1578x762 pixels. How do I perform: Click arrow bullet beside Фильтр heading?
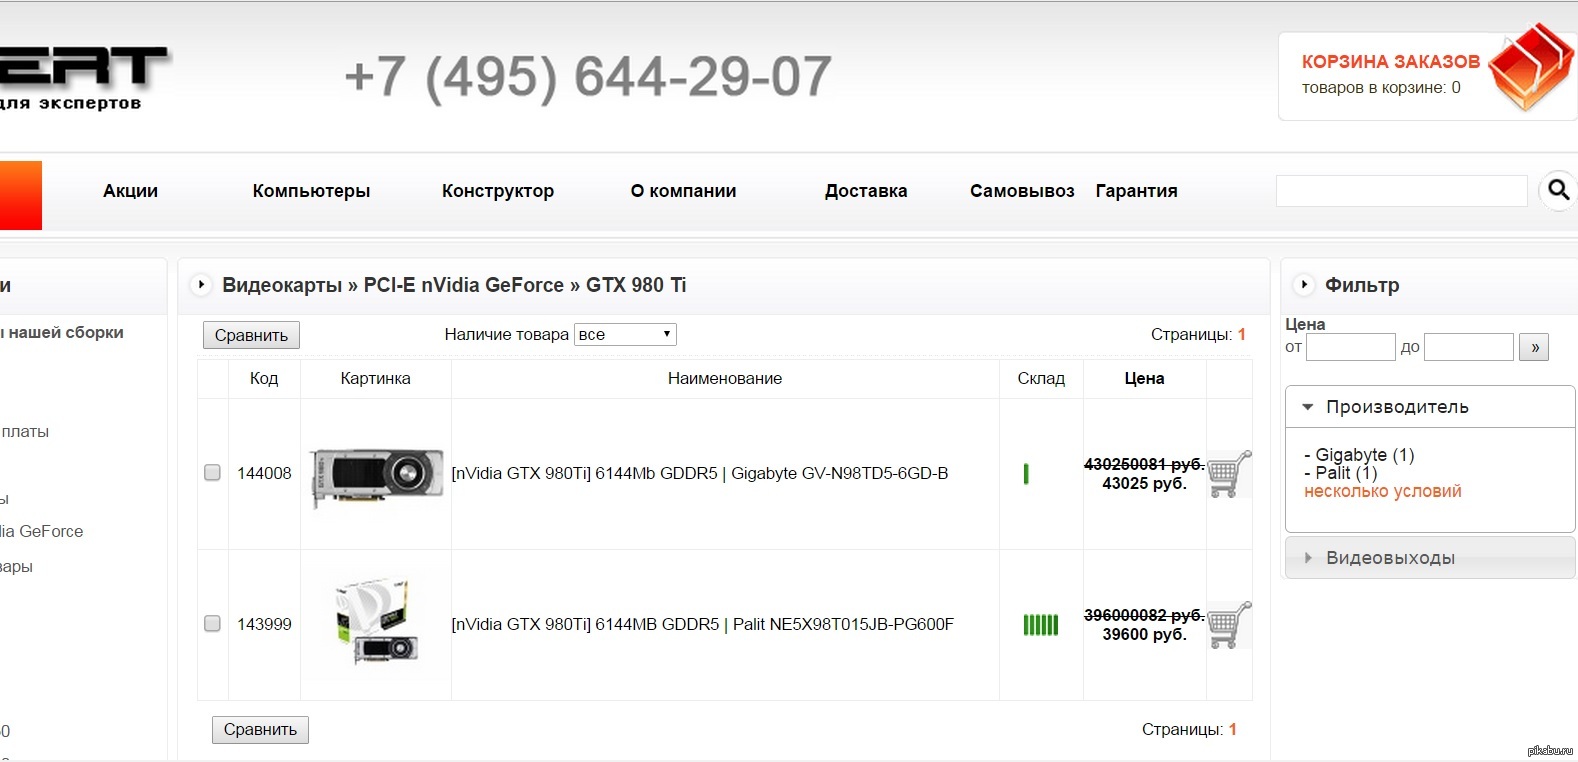point(1303,285)
